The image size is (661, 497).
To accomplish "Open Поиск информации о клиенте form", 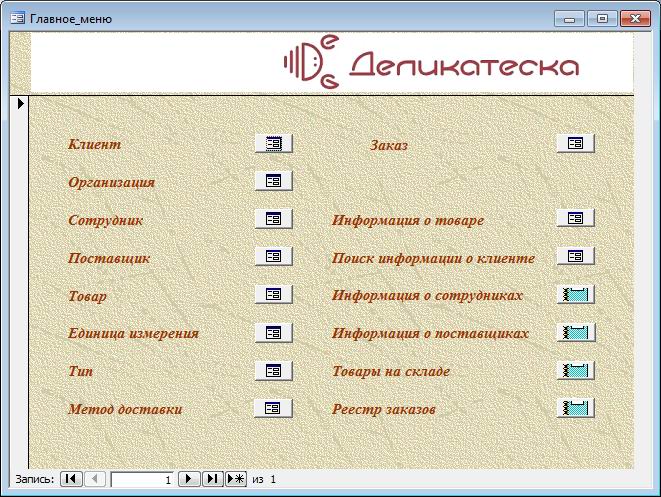I will click(x=575, y=256).
